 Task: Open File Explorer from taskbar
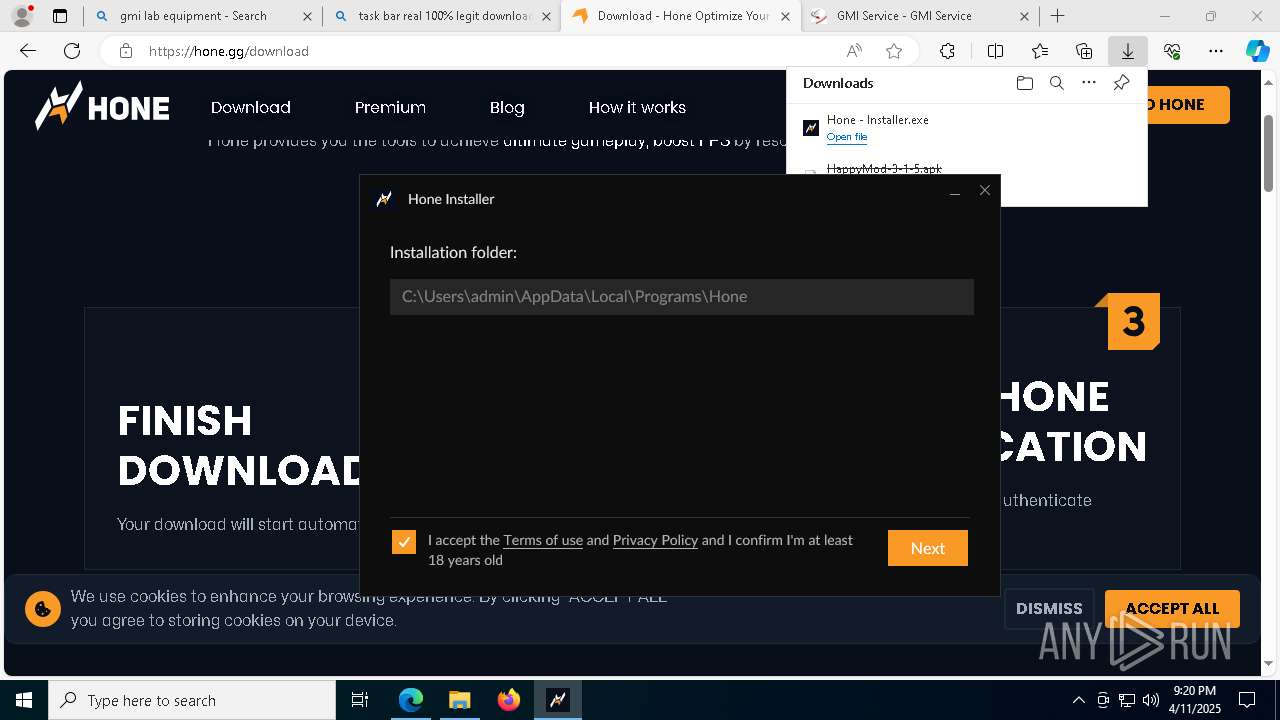point(459,700)
